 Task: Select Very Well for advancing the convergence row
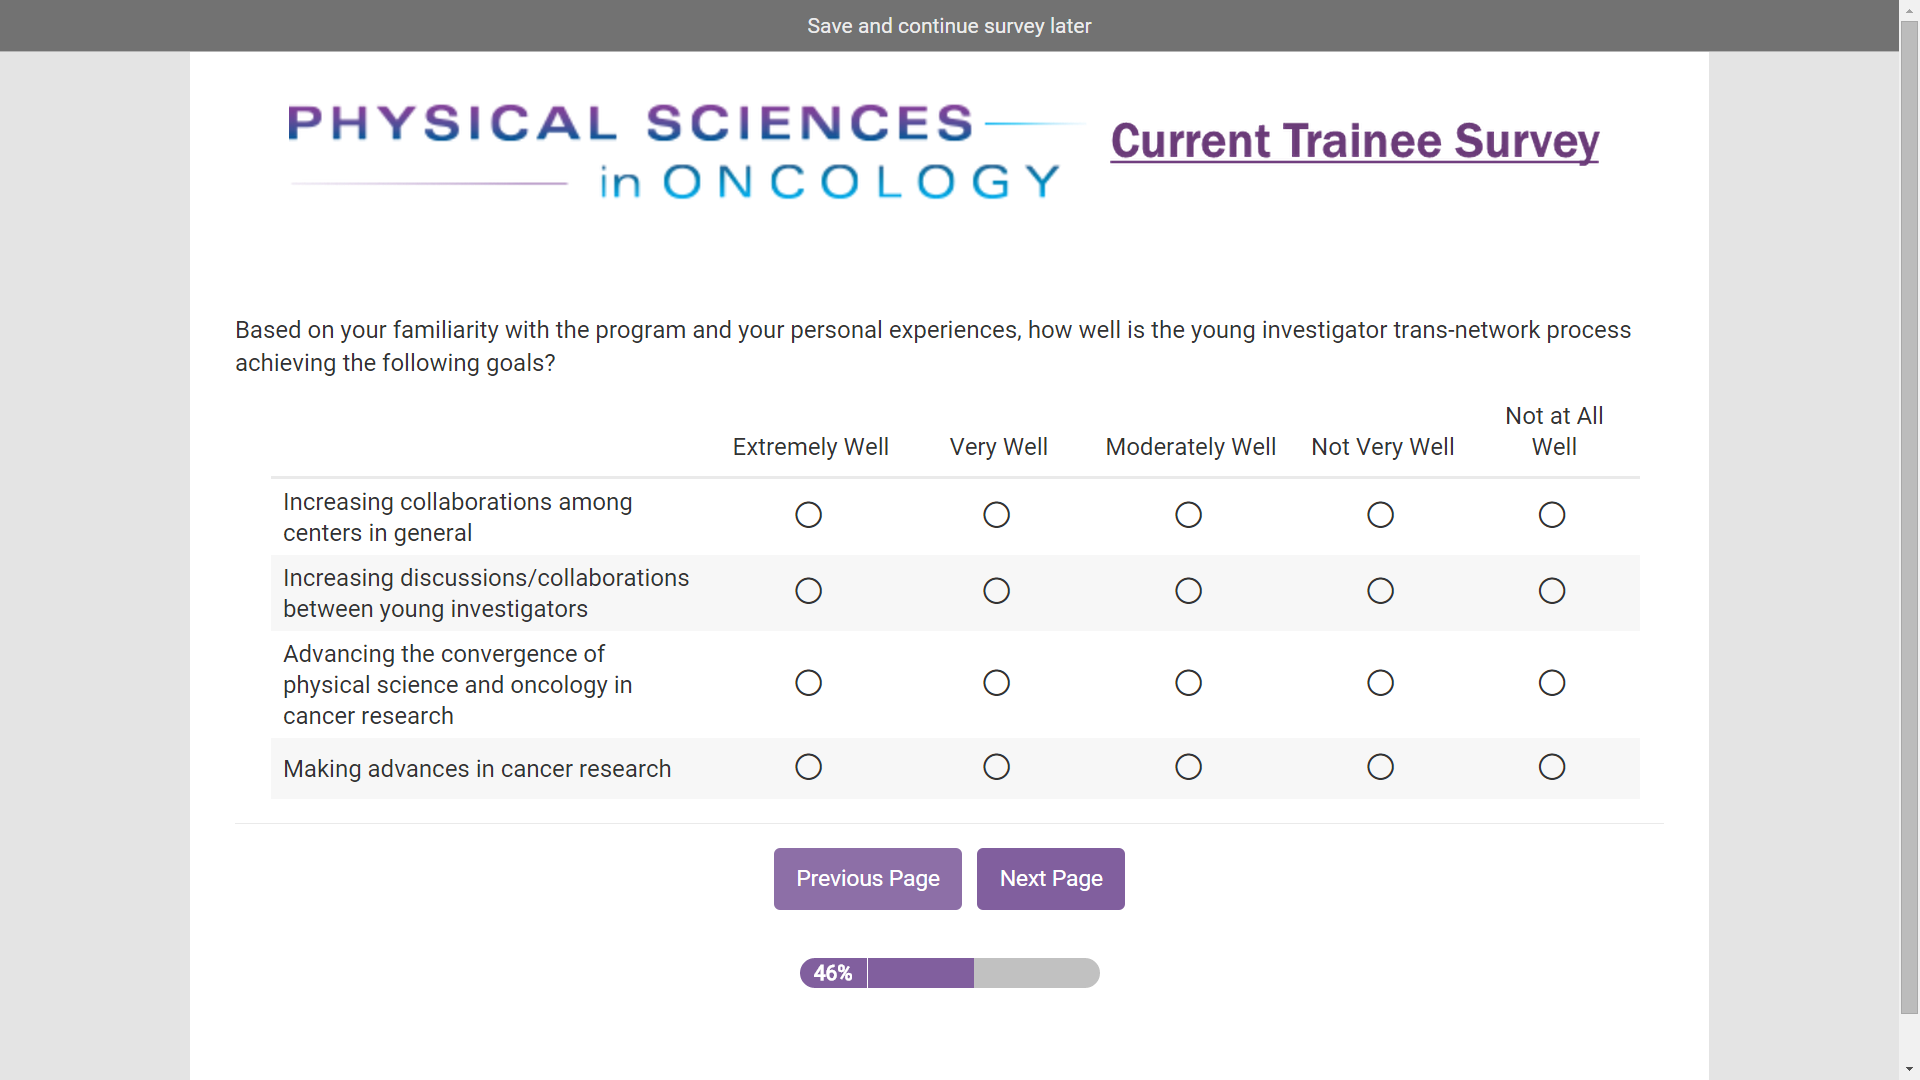(x=996, y=683)
